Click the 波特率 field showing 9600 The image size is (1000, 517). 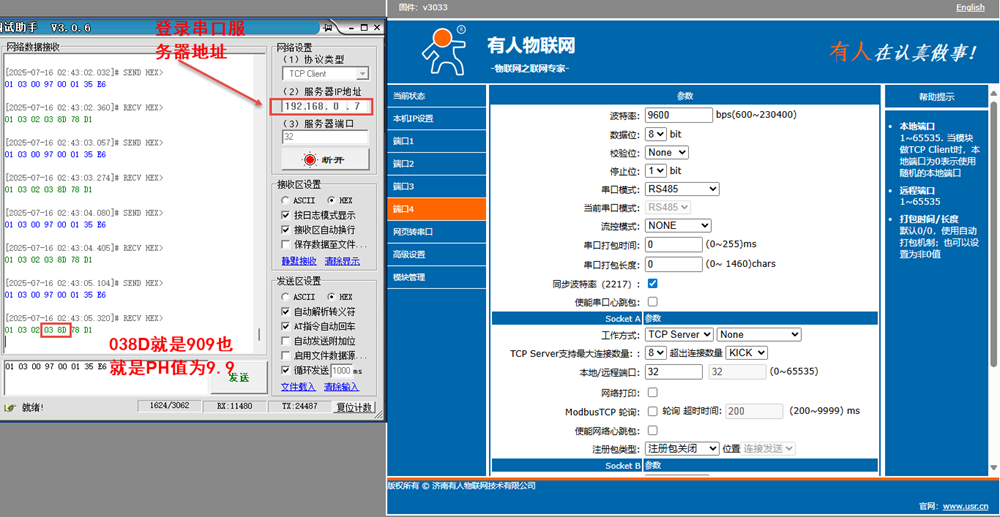pyautogui.click(x=679, y=115)
